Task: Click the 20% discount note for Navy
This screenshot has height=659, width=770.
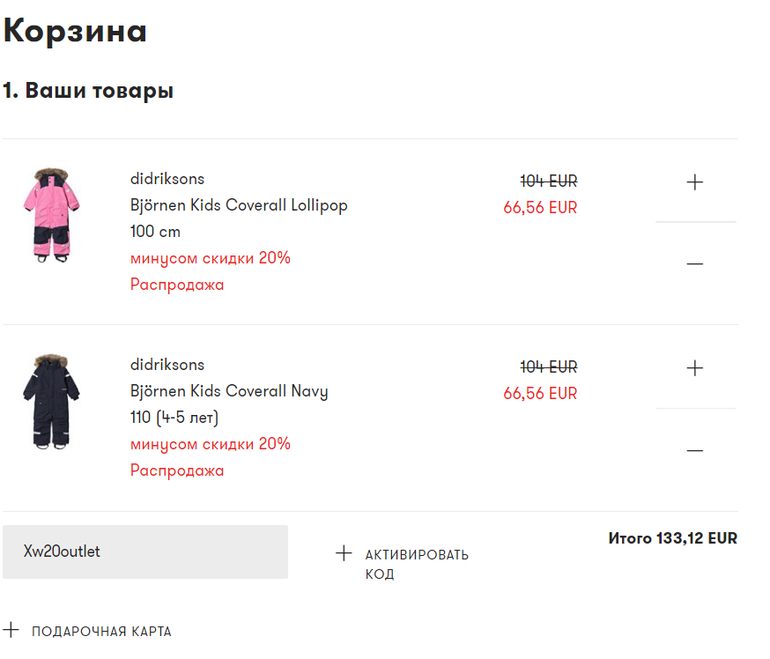Action: 210,444
